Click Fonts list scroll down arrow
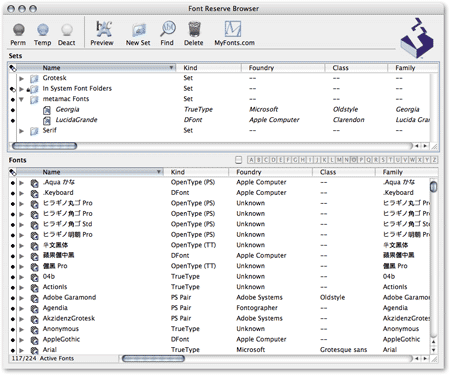Image resolution: width=450 pixels, height=375 pixels. pos(433,350)
